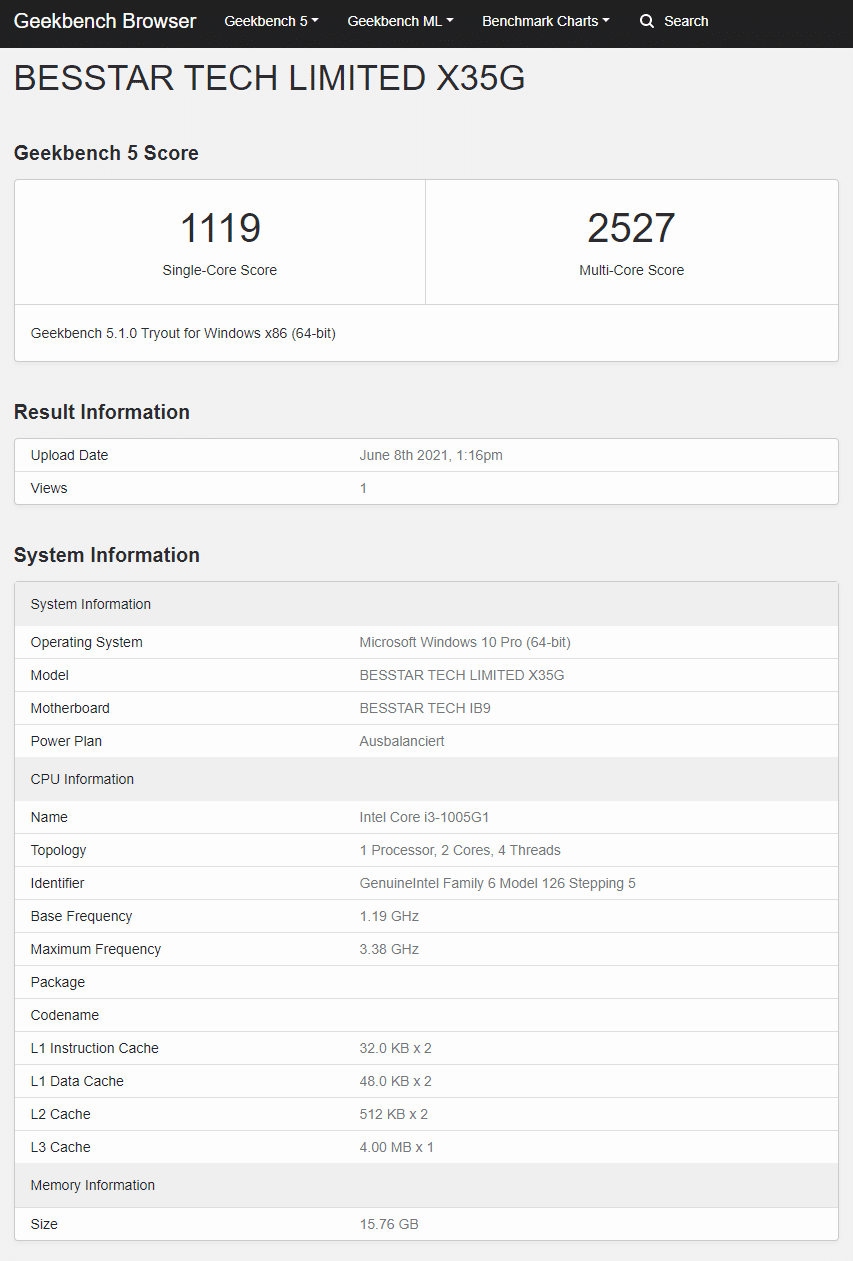Open the Geekbench Browser home link

[x=105, y=21]
